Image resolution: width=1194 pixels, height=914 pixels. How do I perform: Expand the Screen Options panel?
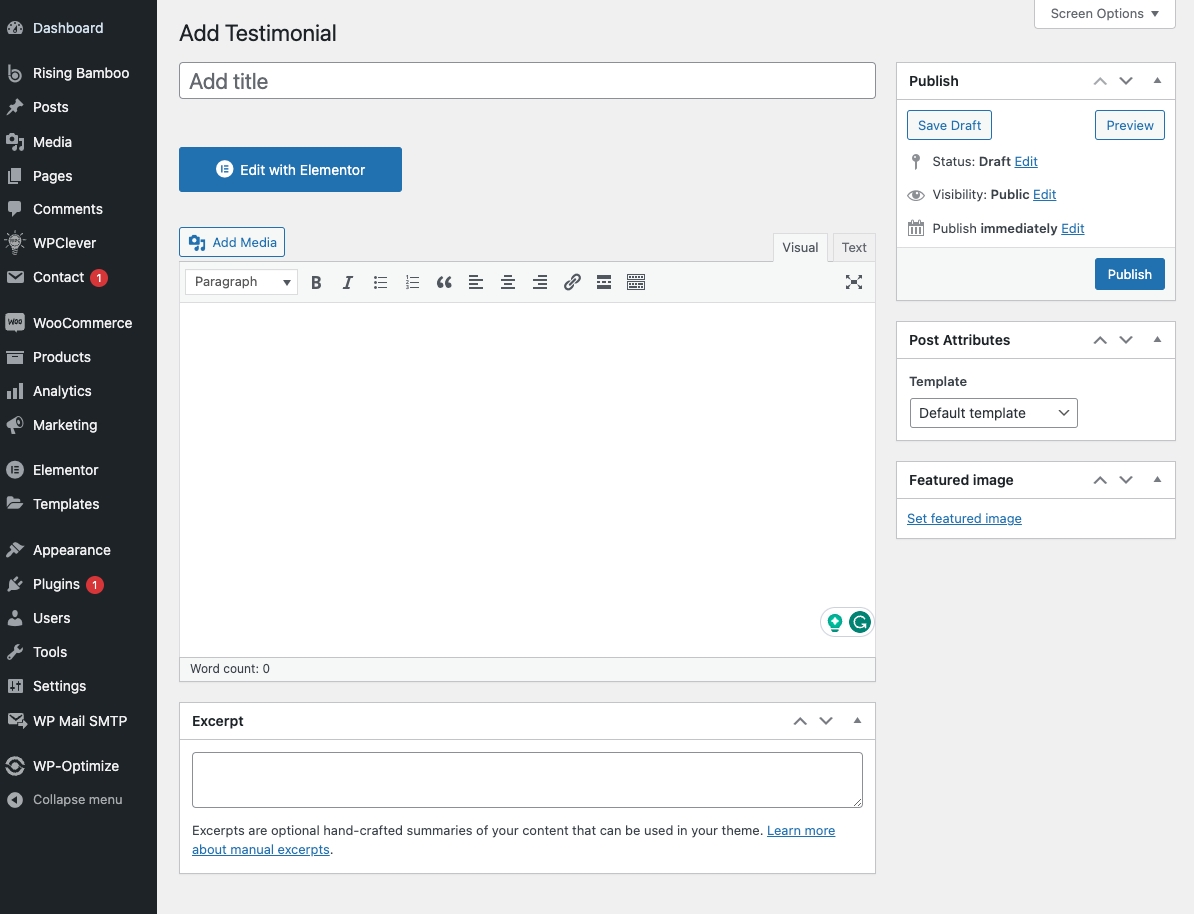(x=1104, y=14)
